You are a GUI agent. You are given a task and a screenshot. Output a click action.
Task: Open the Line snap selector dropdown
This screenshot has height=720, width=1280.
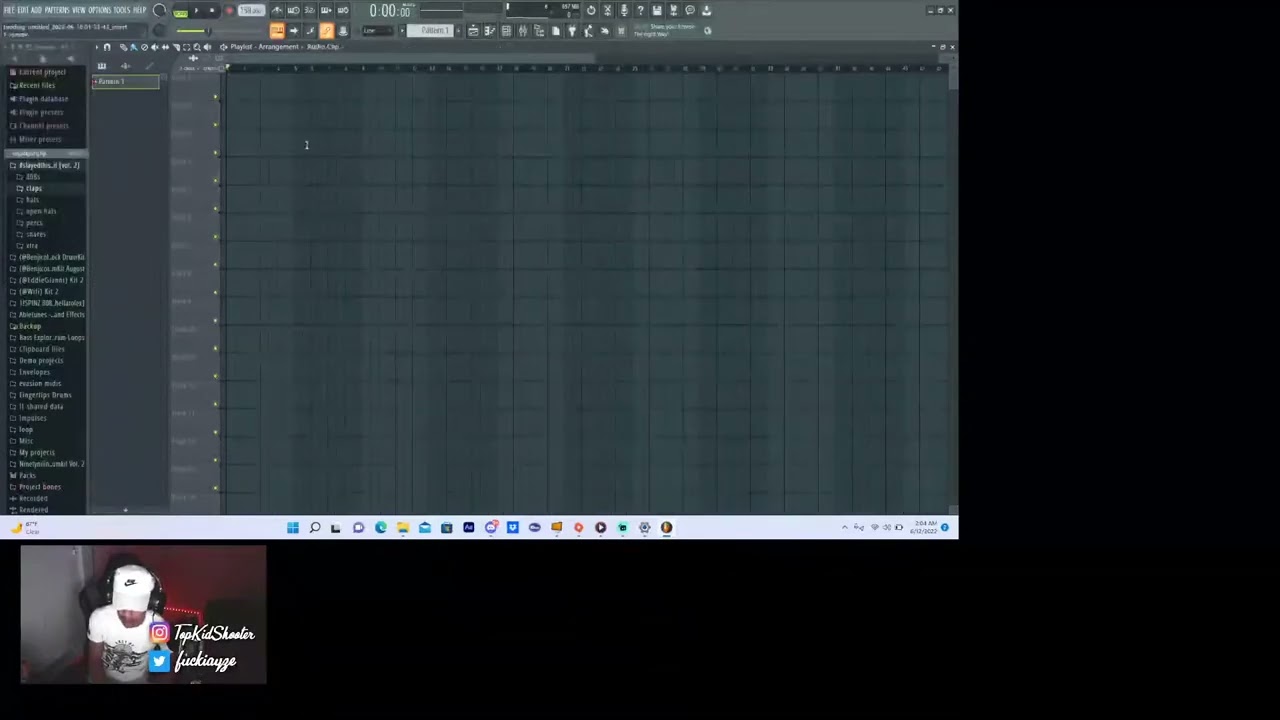point(376,31)
